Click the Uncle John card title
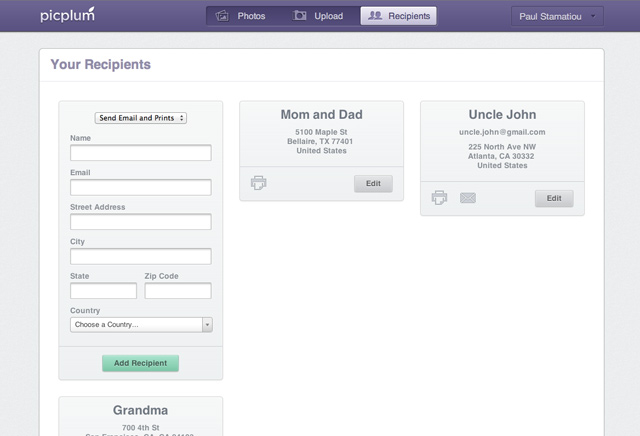Image resolution: width=640 pixels, height=436 pixels. [502, 115]
